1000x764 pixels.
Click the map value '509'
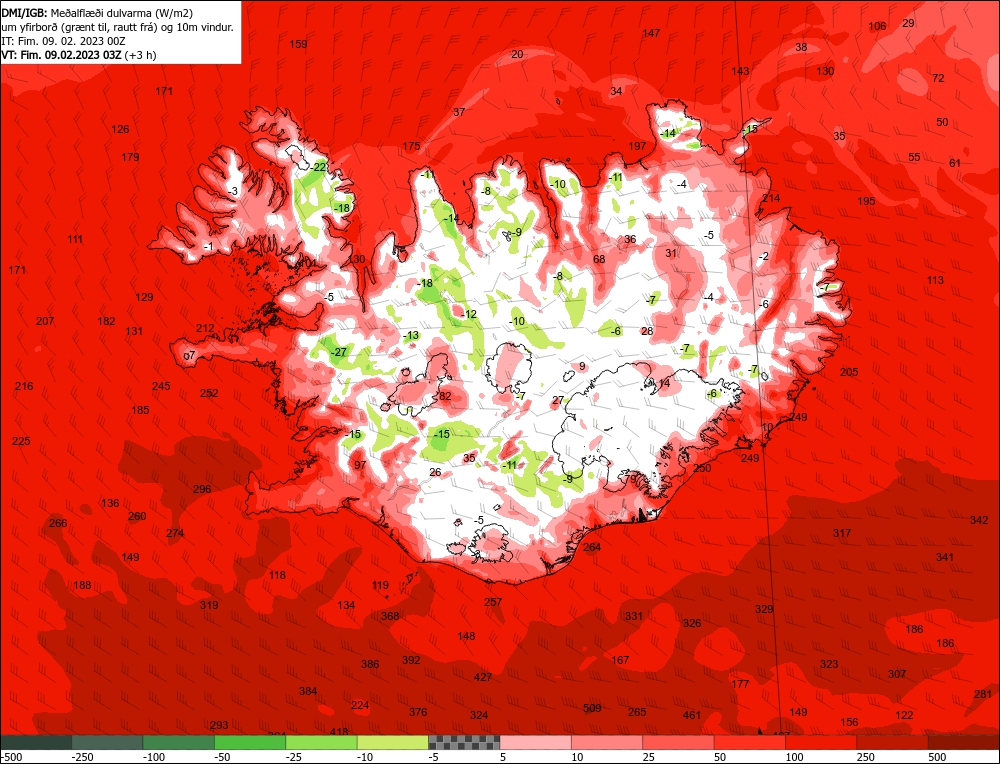tap(592, 708)
